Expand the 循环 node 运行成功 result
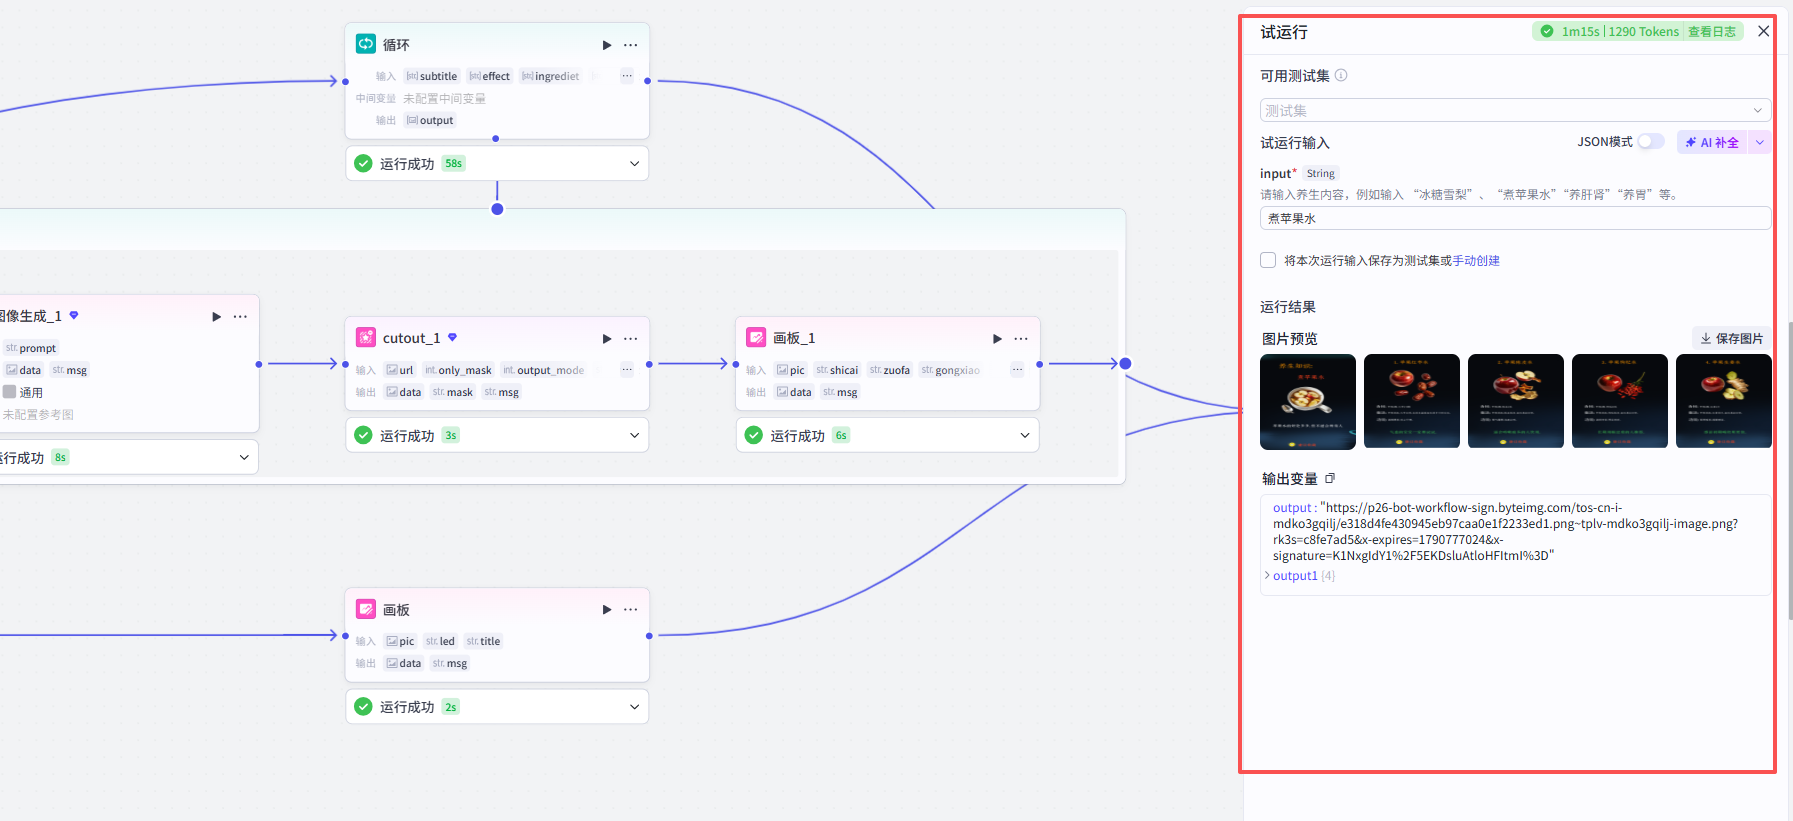This screenshot has height=821, width=1793. click(x=634, y=164)
